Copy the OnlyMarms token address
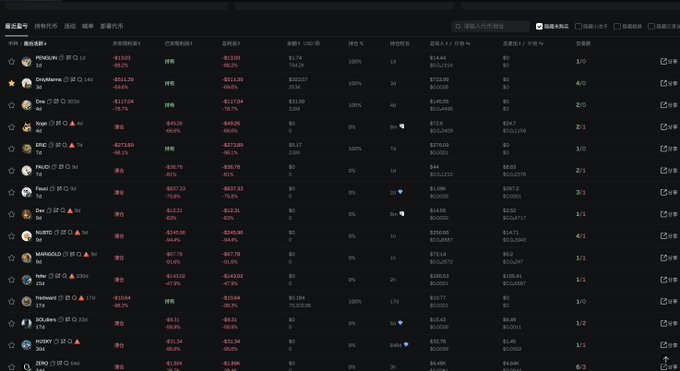Image resolution: width=680 pixels, height=371 pixels. coord(66,79)
